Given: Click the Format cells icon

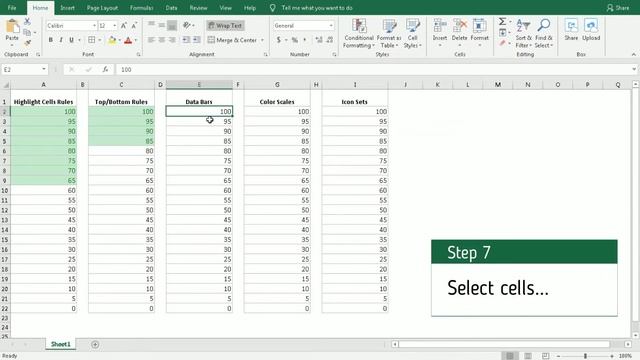Looking at the screenshot, I should (x=480, y=25).
